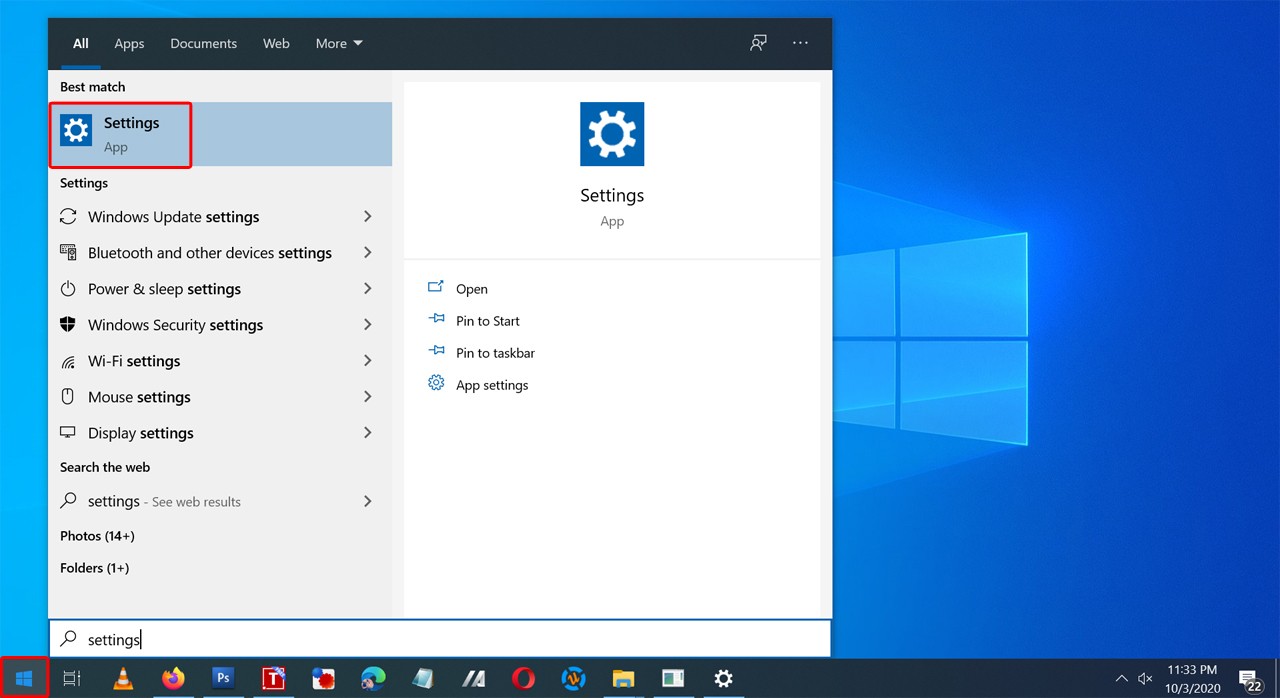Viewport: 1280px width, 698px height.
Task: Click 'Power & sleep settings' text
Action: [x=165, y=289]
